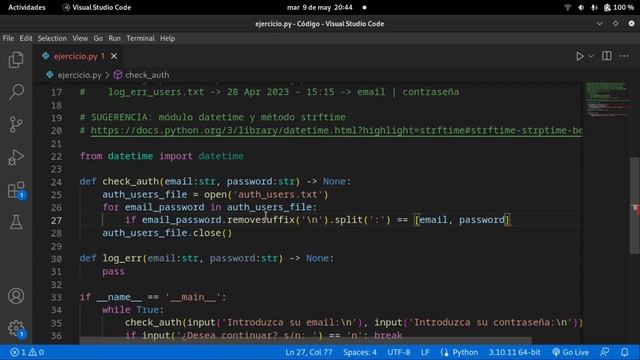The height and width of the screenshot is (360, 640).
Task: Click the vertical editor scrollbar
Action: [x=635, y=205]
